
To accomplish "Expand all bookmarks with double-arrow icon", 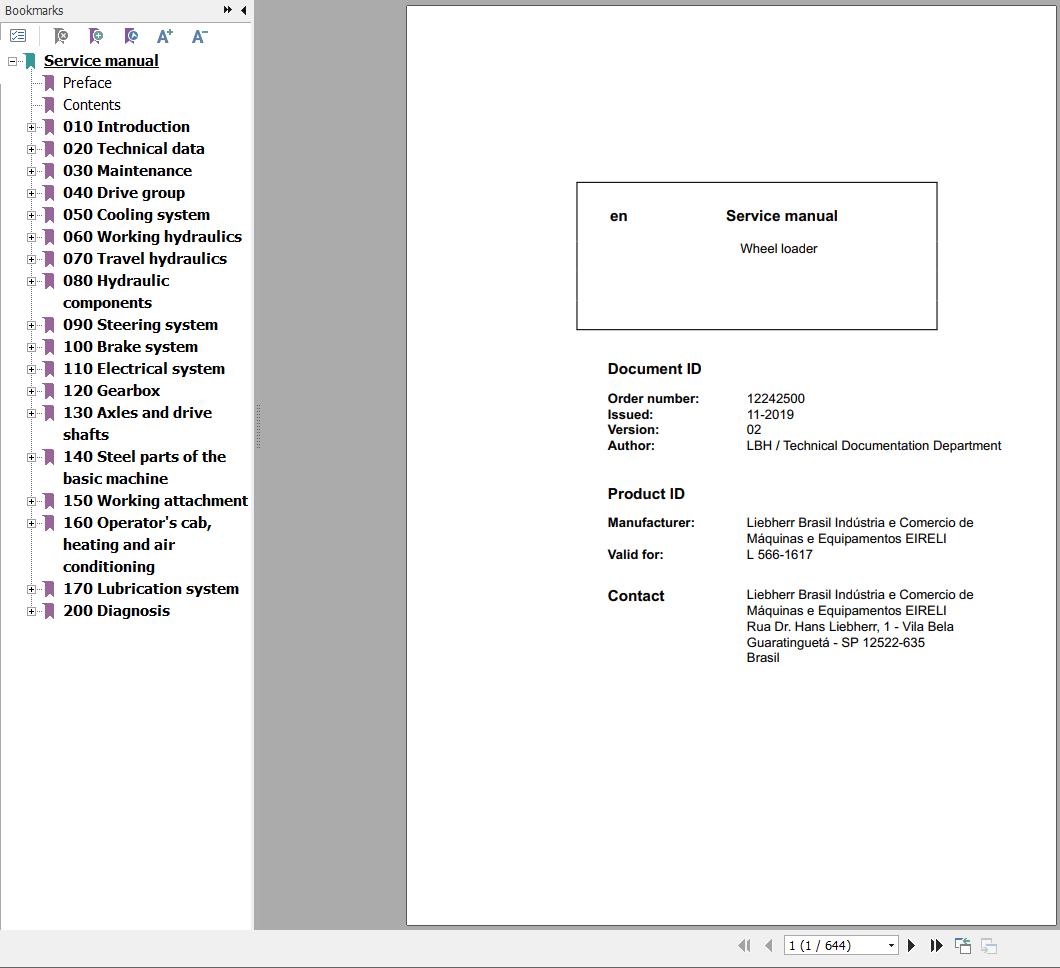I will [228, 9].
